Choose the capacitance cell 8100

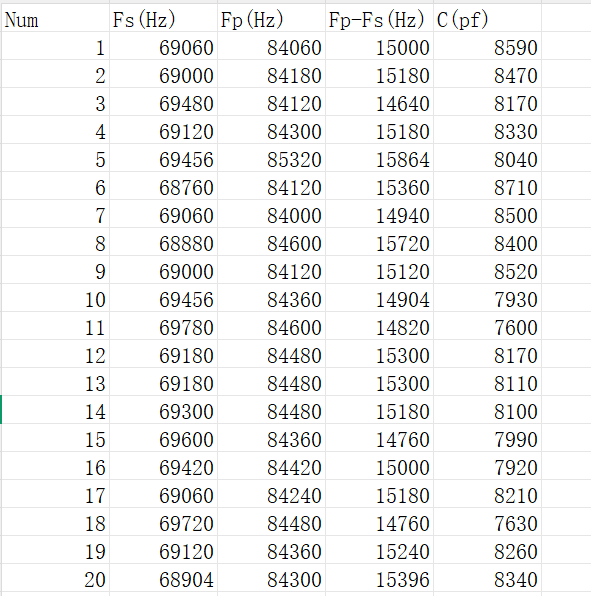(x=487, y=410)
